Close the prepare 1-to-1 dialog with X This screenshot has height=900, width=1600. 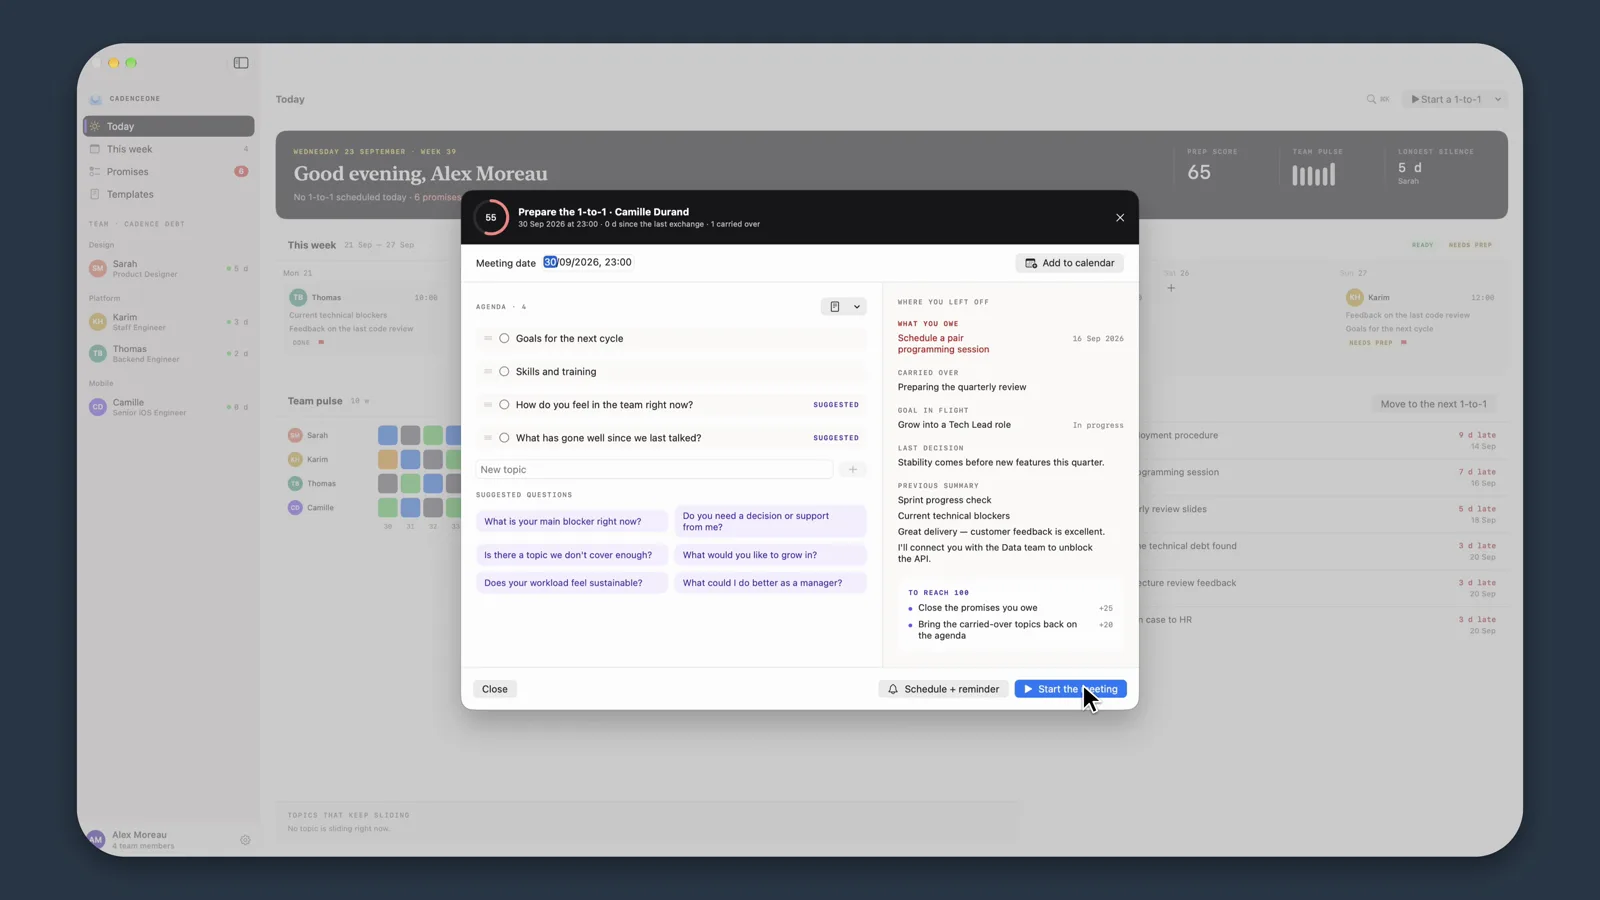[1120, 217]
